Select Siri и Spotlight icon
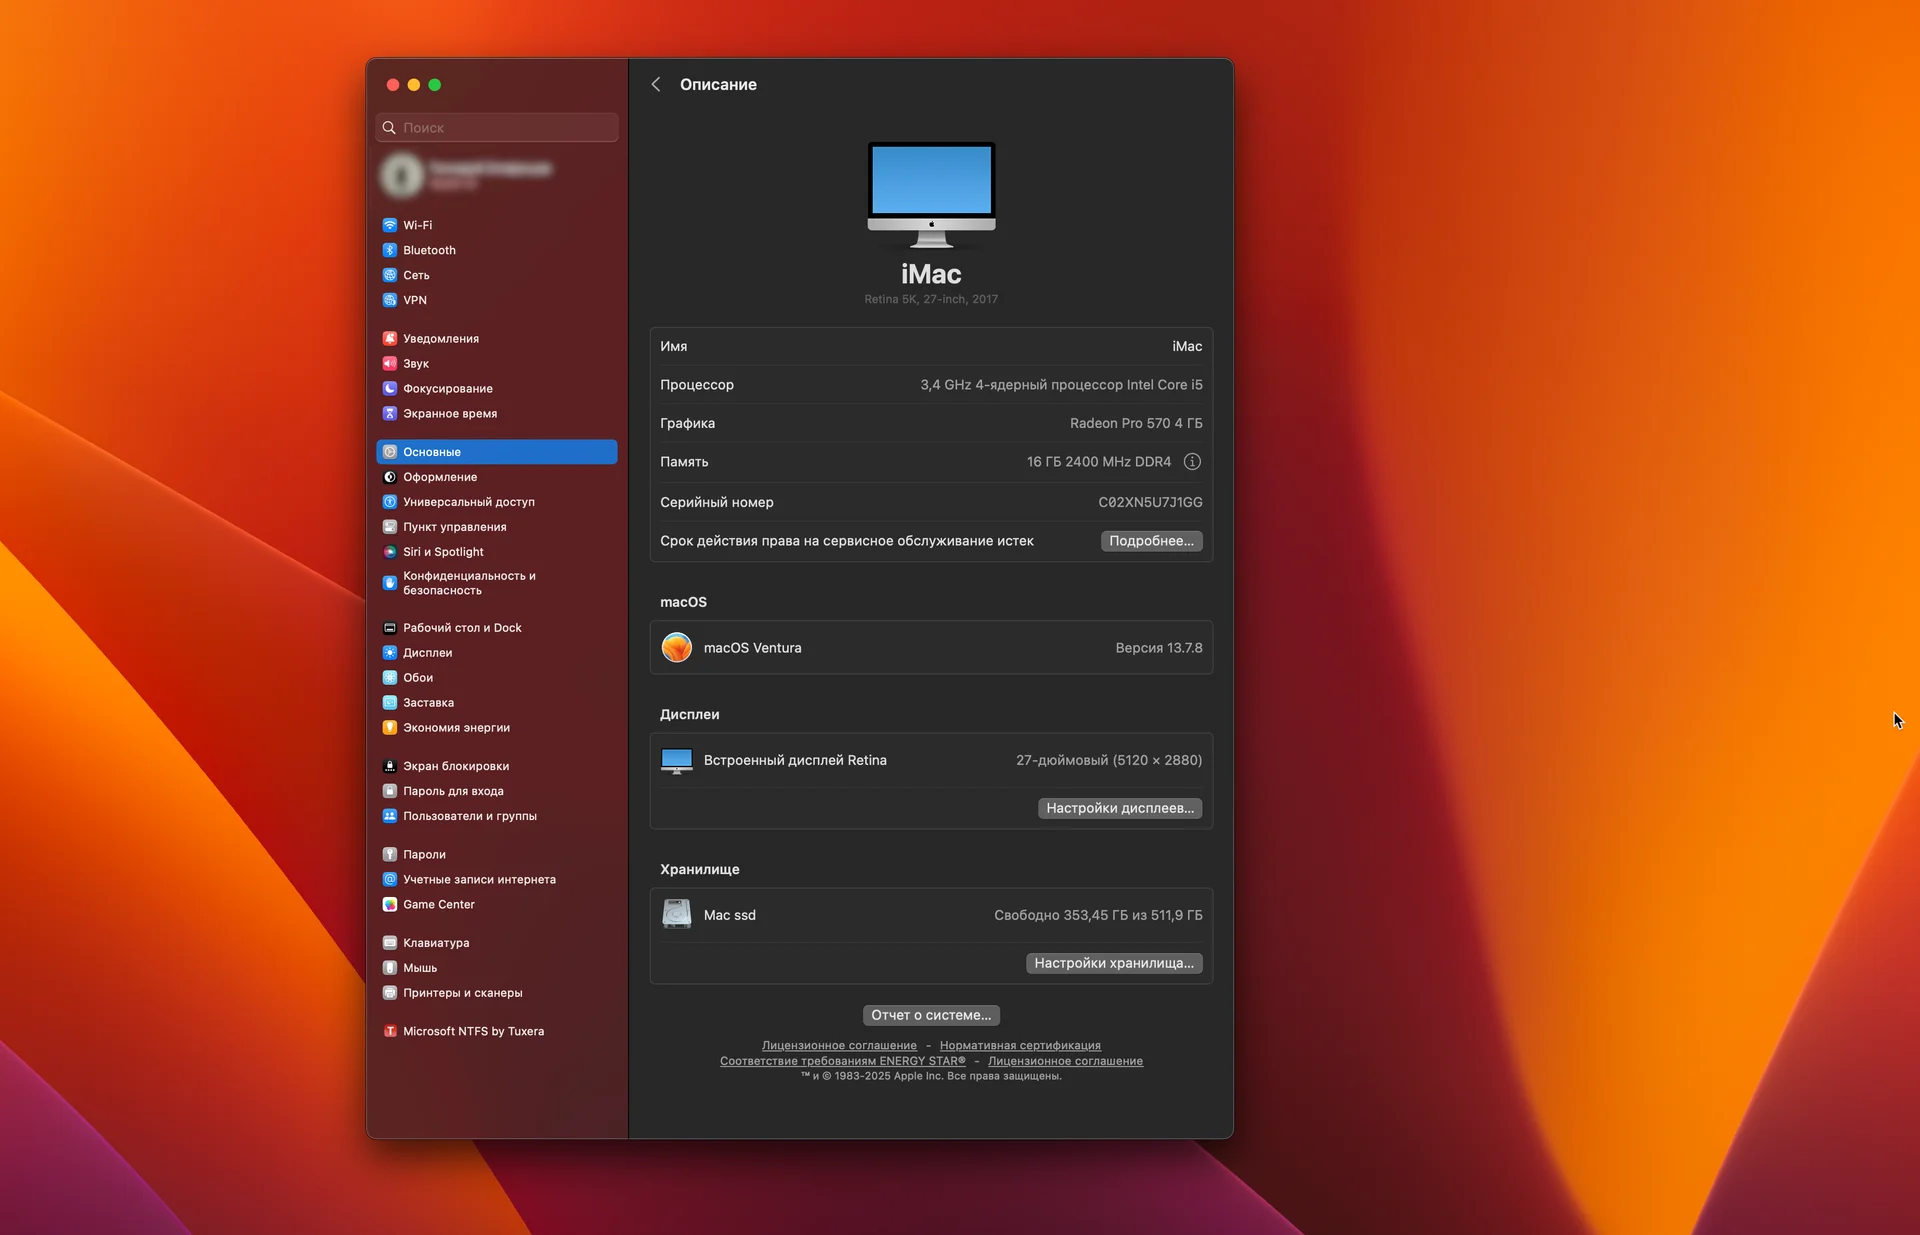 [x=390, y=552]
